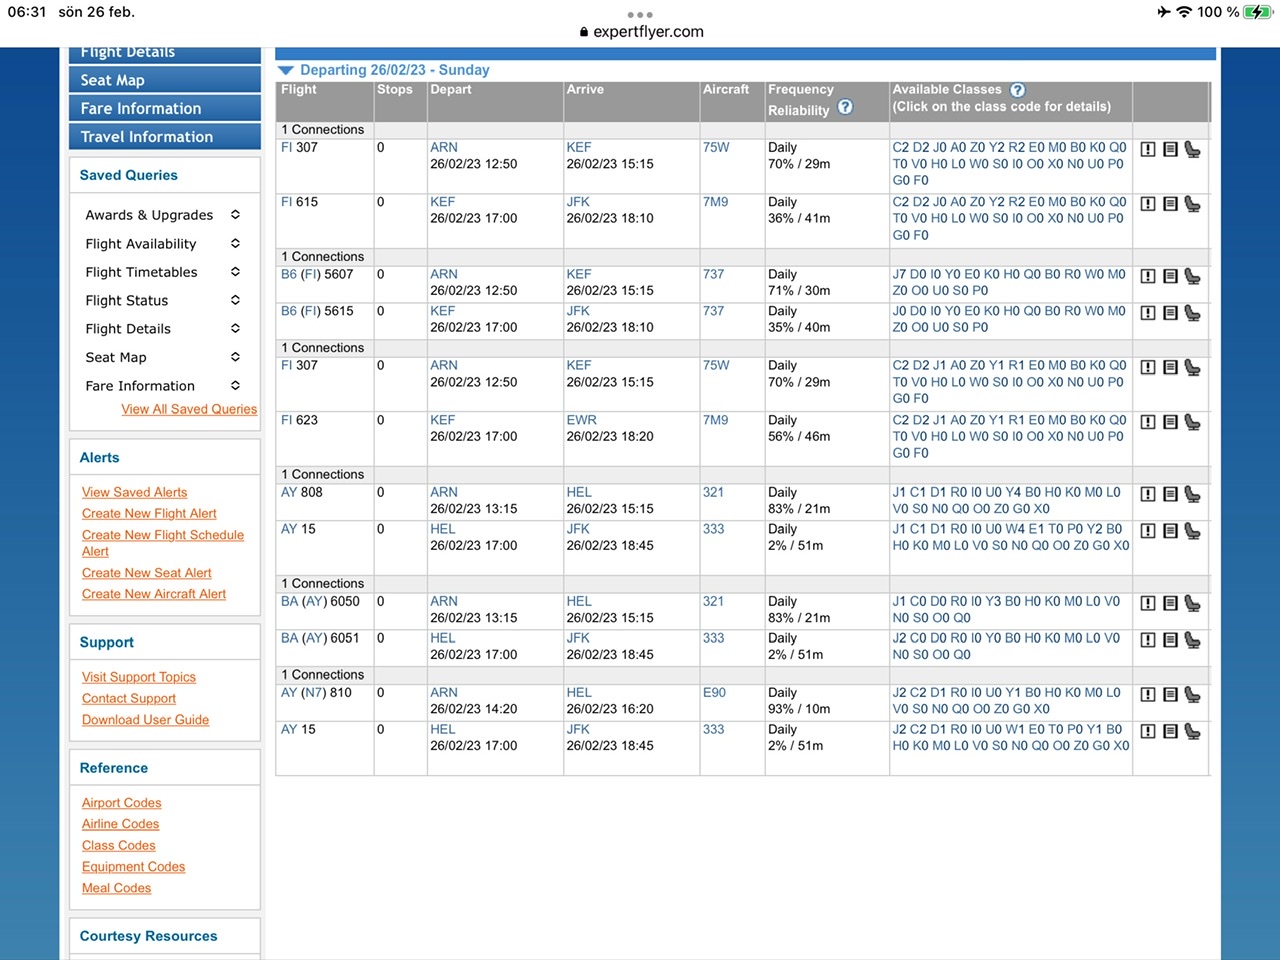This screenshot has height=960, width=1280.
Task: Show seat map icon for FI 623
Action: (1192, 423)
